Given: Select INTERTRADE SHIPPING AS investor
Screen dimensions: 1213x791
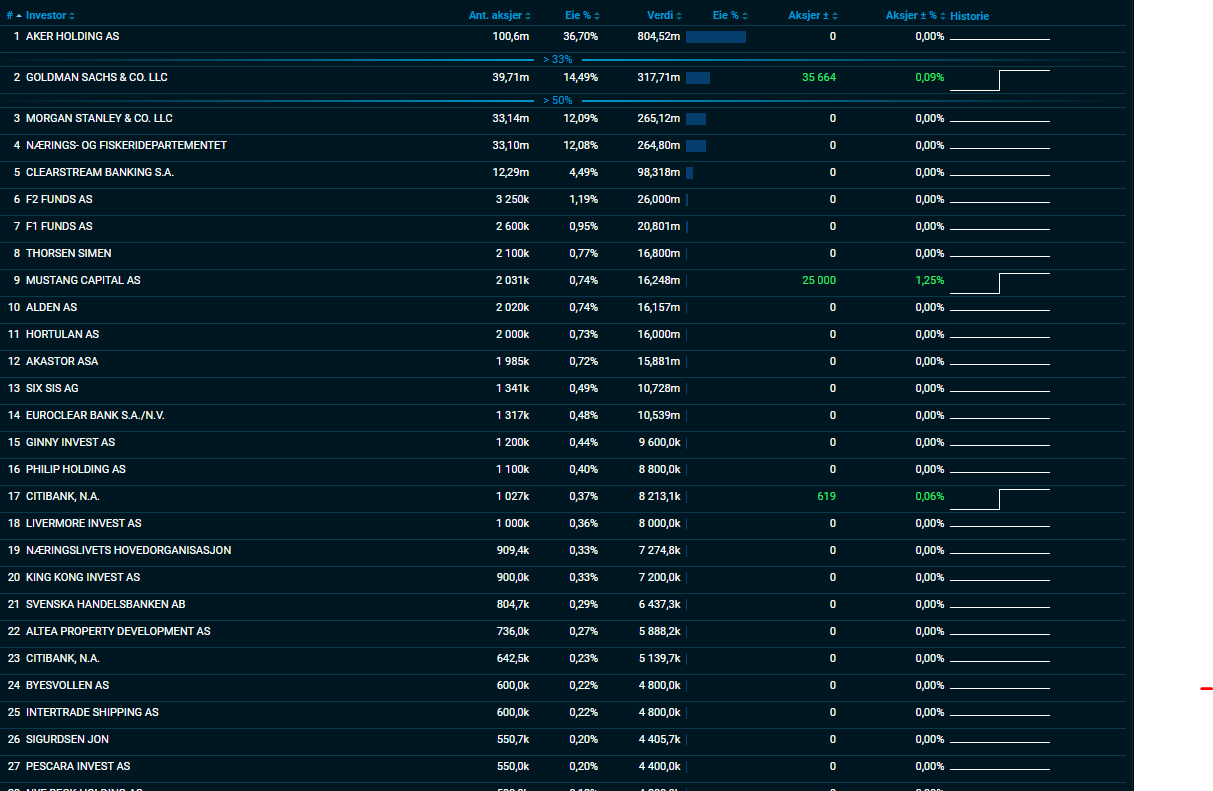Looking at the screenshot, I should pyautogui.click(x=92, y=712).
